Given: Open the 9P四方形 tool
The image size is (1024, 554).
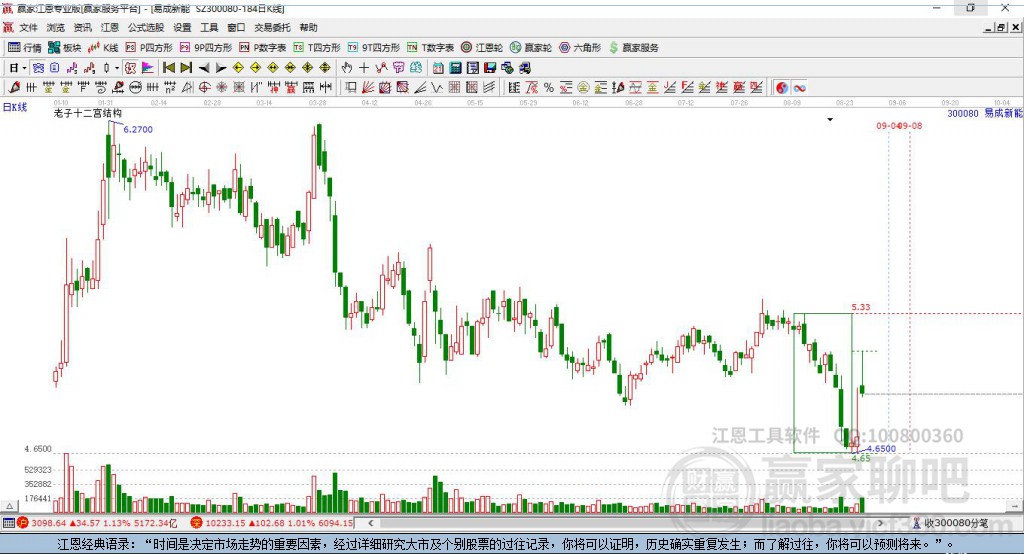Looking at the screenshot, I should pos(206,48).
